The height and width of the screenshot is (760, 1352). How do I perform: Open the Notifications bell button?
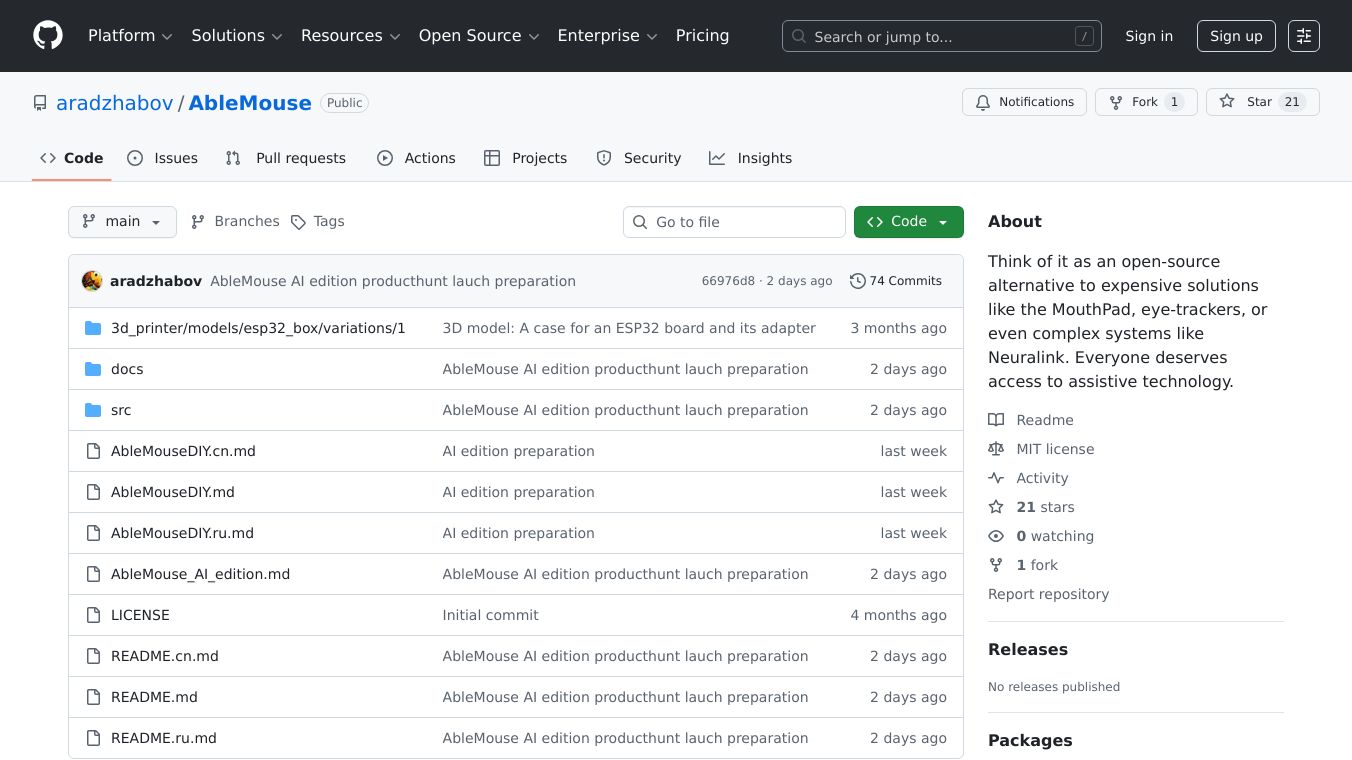[1024, 102]
